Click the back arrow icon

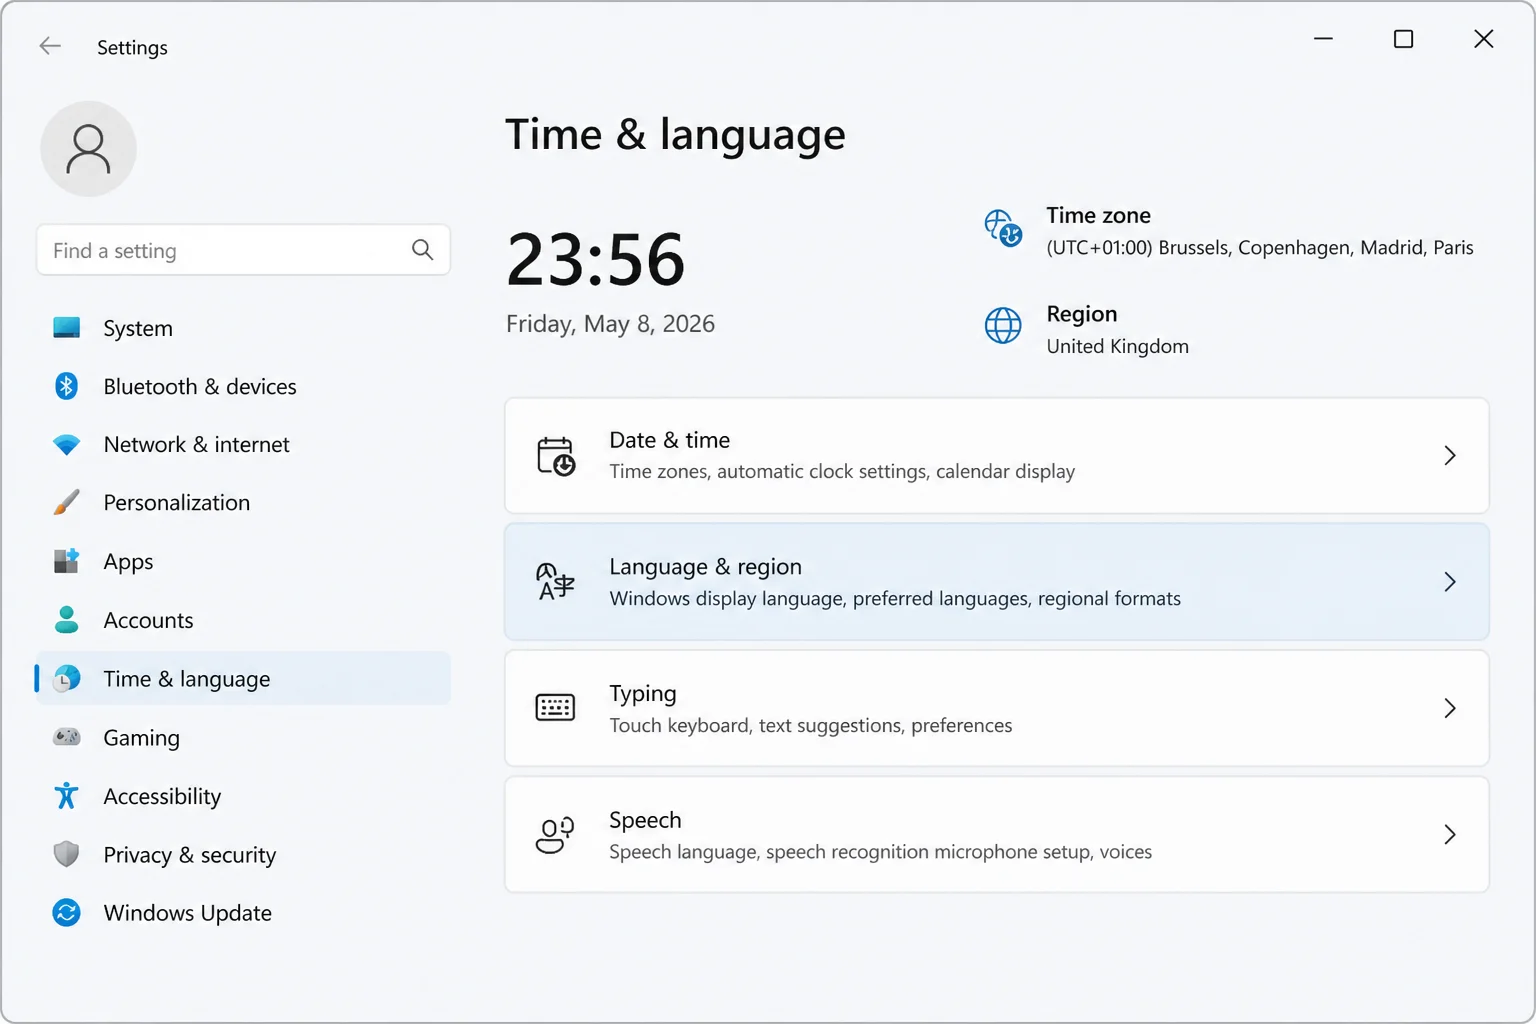pos(50,46)
